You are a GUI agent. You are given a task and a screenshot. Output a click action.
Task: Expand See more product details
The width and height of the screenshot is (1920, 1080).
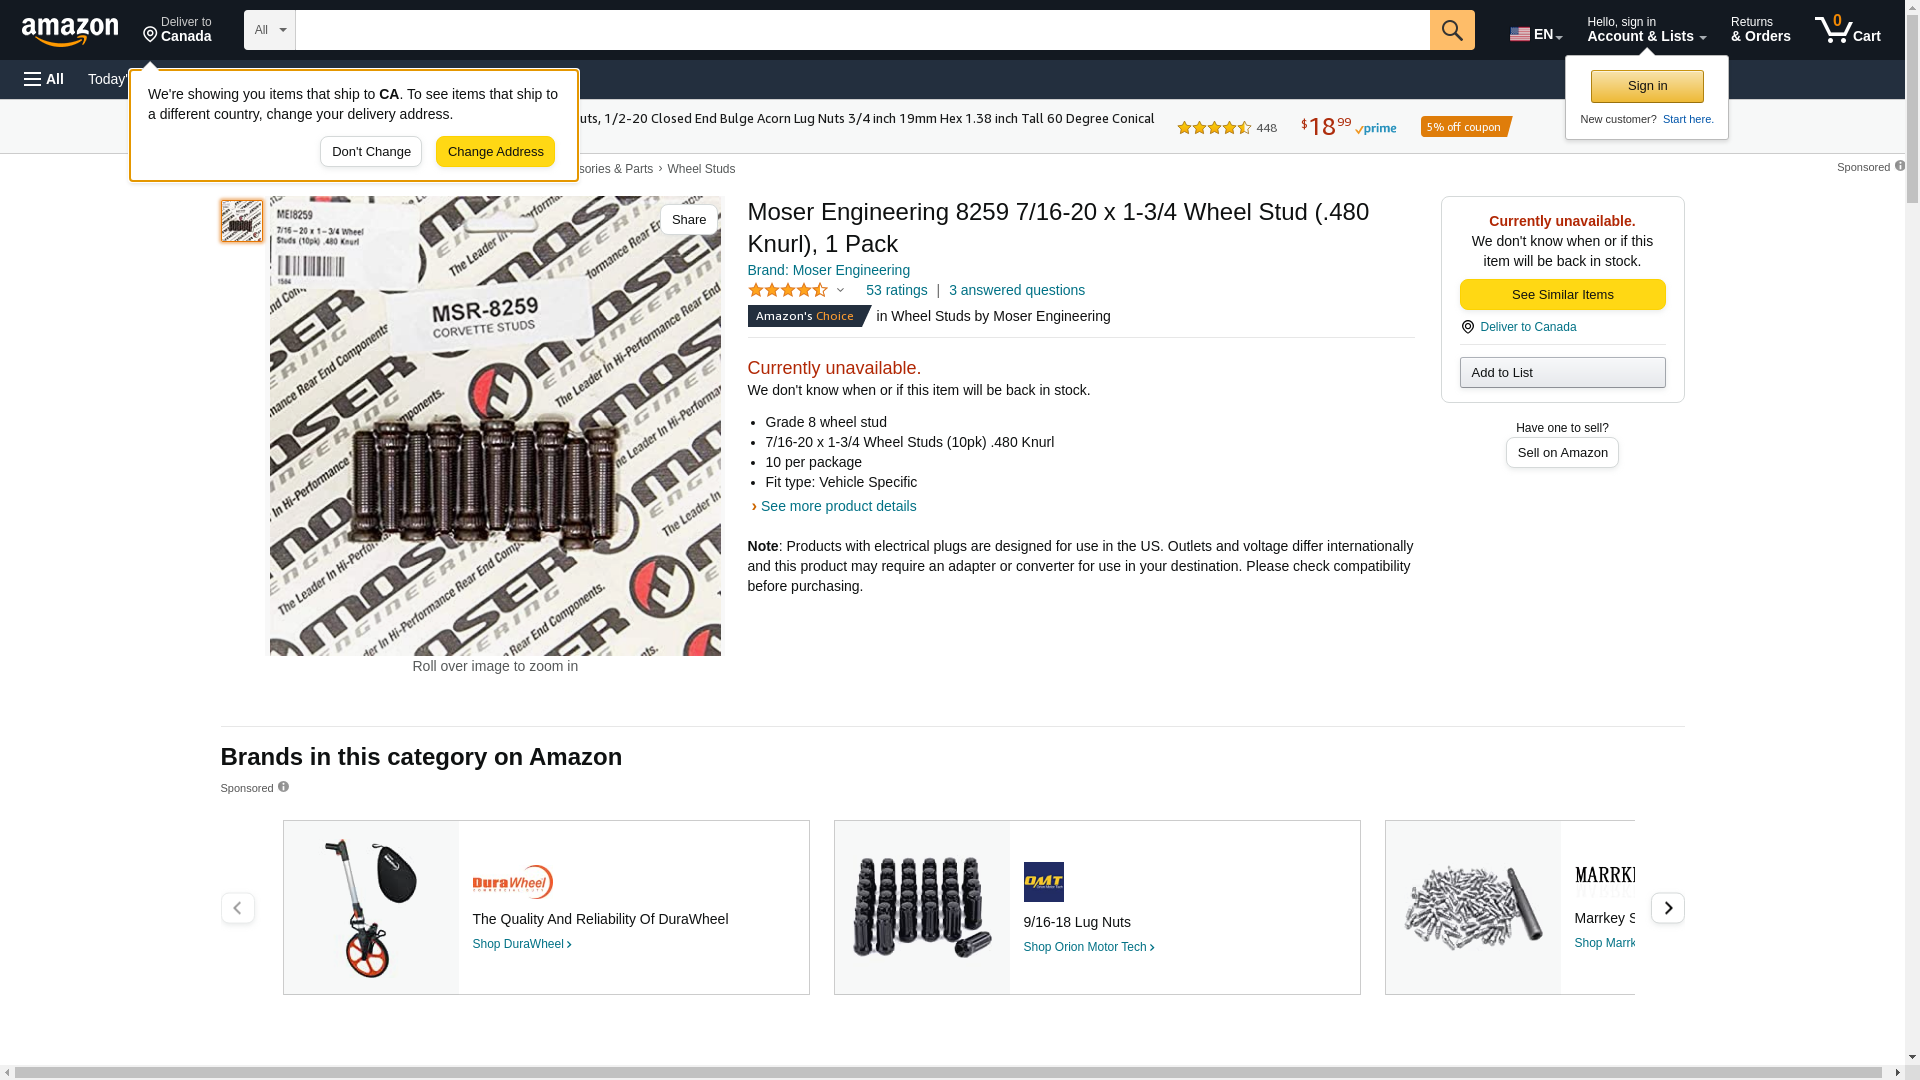click(837, 506)
